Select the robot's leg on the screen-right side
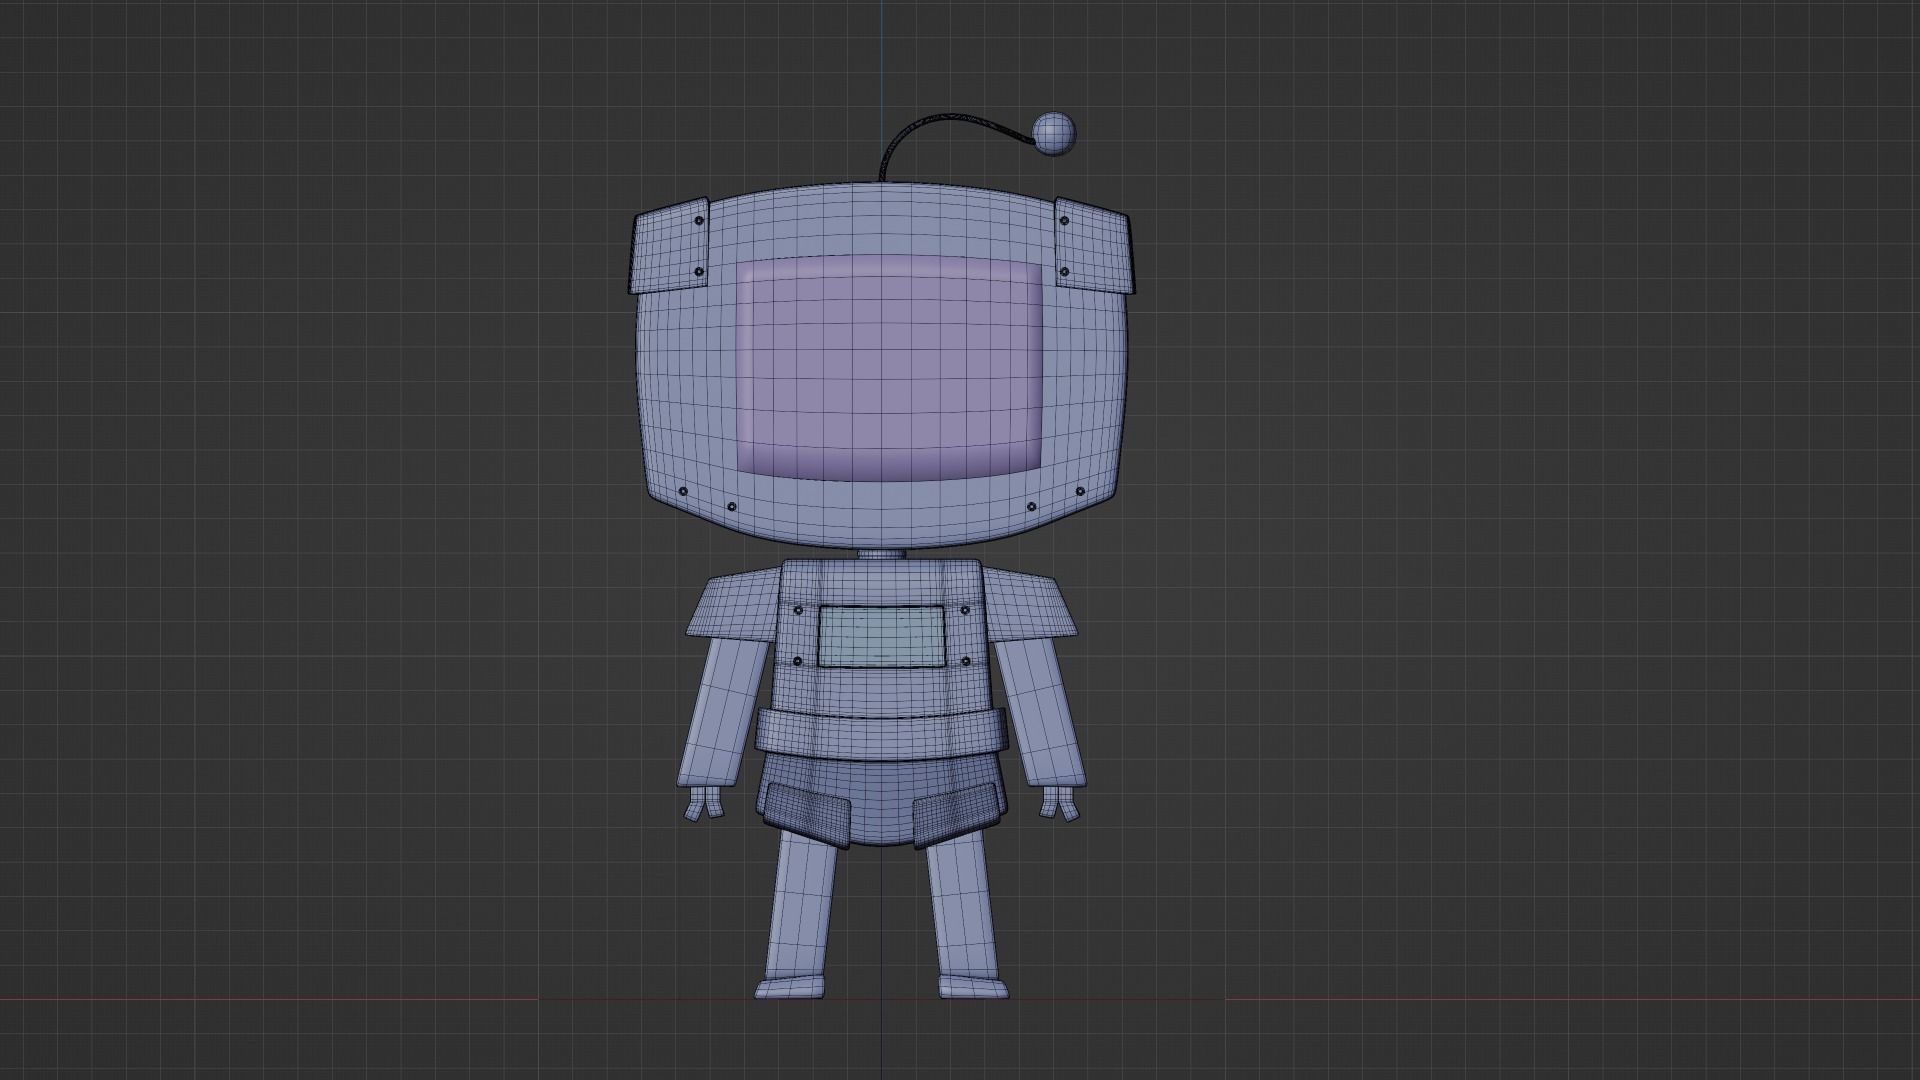 962,905
